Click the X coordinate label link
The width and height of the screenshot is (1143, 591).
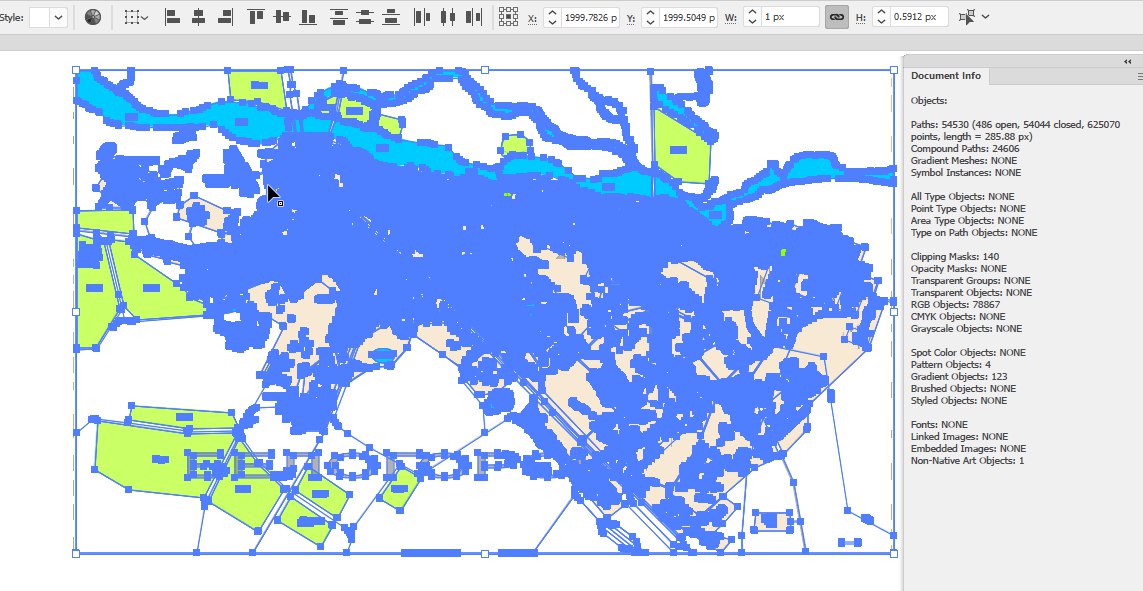click(x=532, y=18)
